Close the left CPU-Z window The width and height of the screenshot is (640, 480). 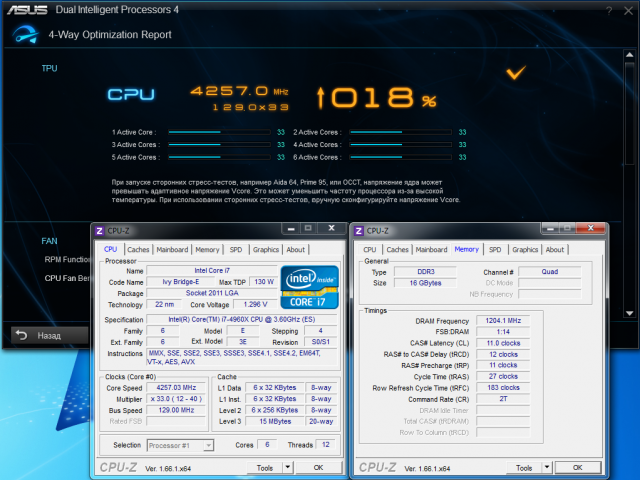[x=331, y=229]
